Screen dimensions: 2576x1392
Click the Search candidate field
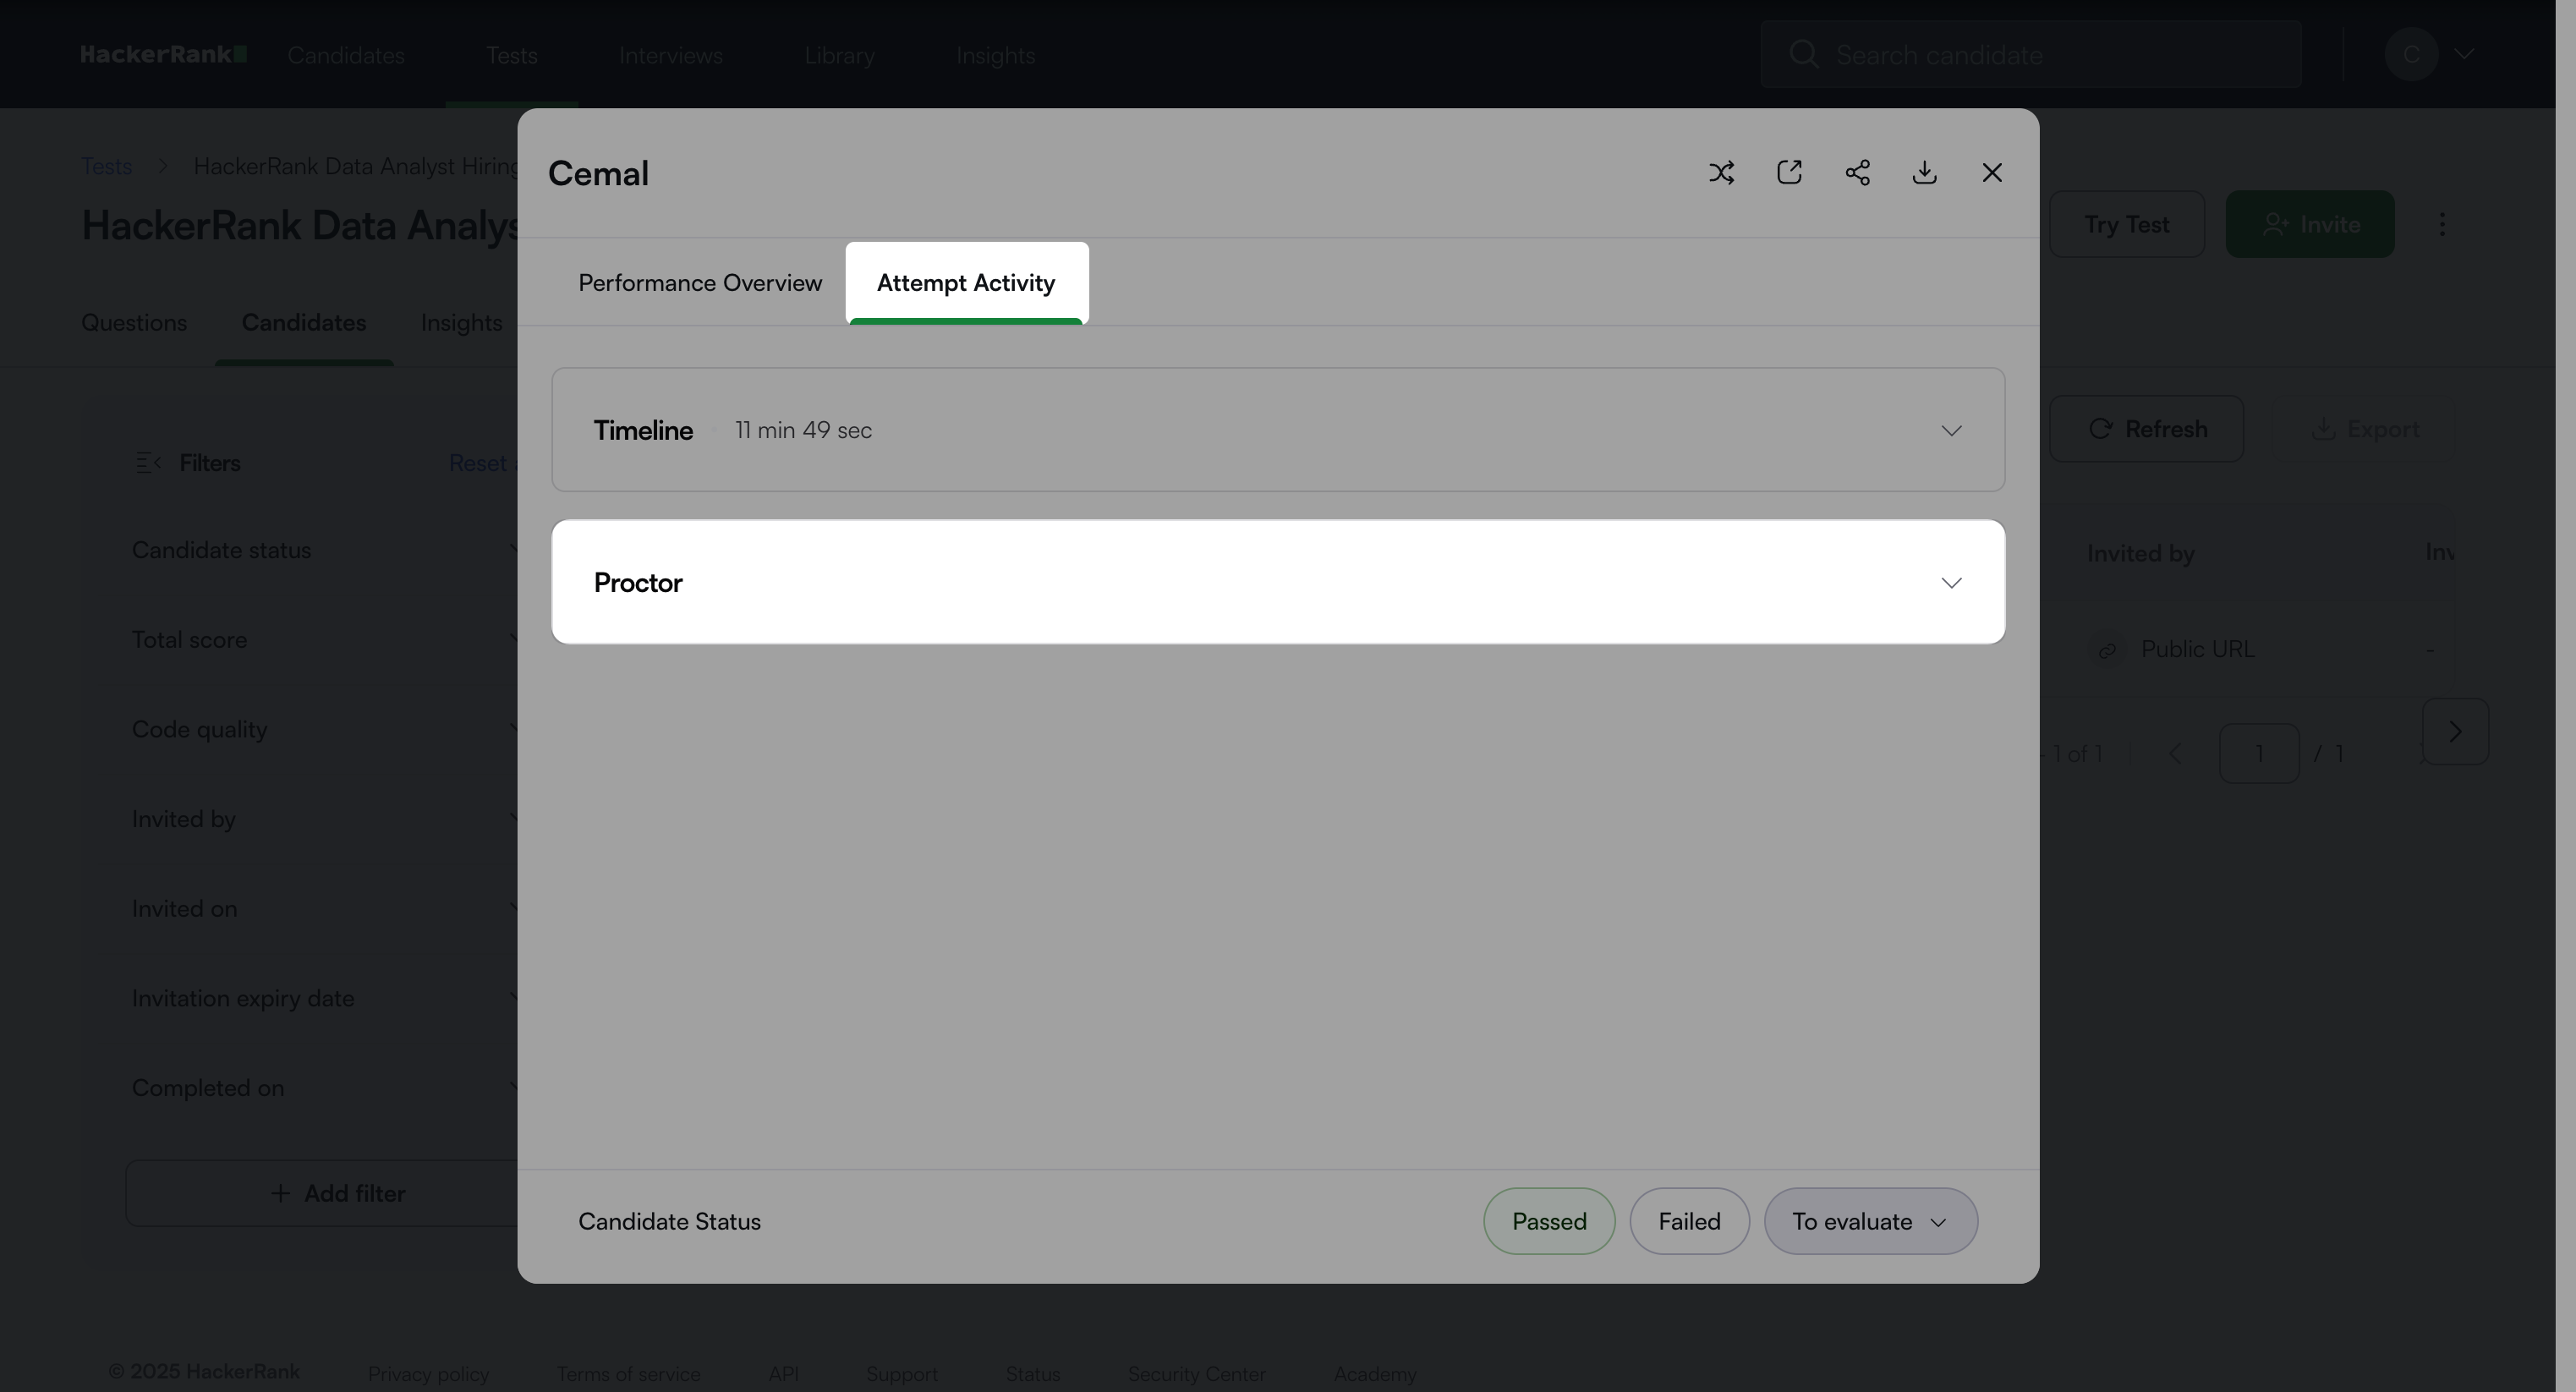coord(2031,54)
